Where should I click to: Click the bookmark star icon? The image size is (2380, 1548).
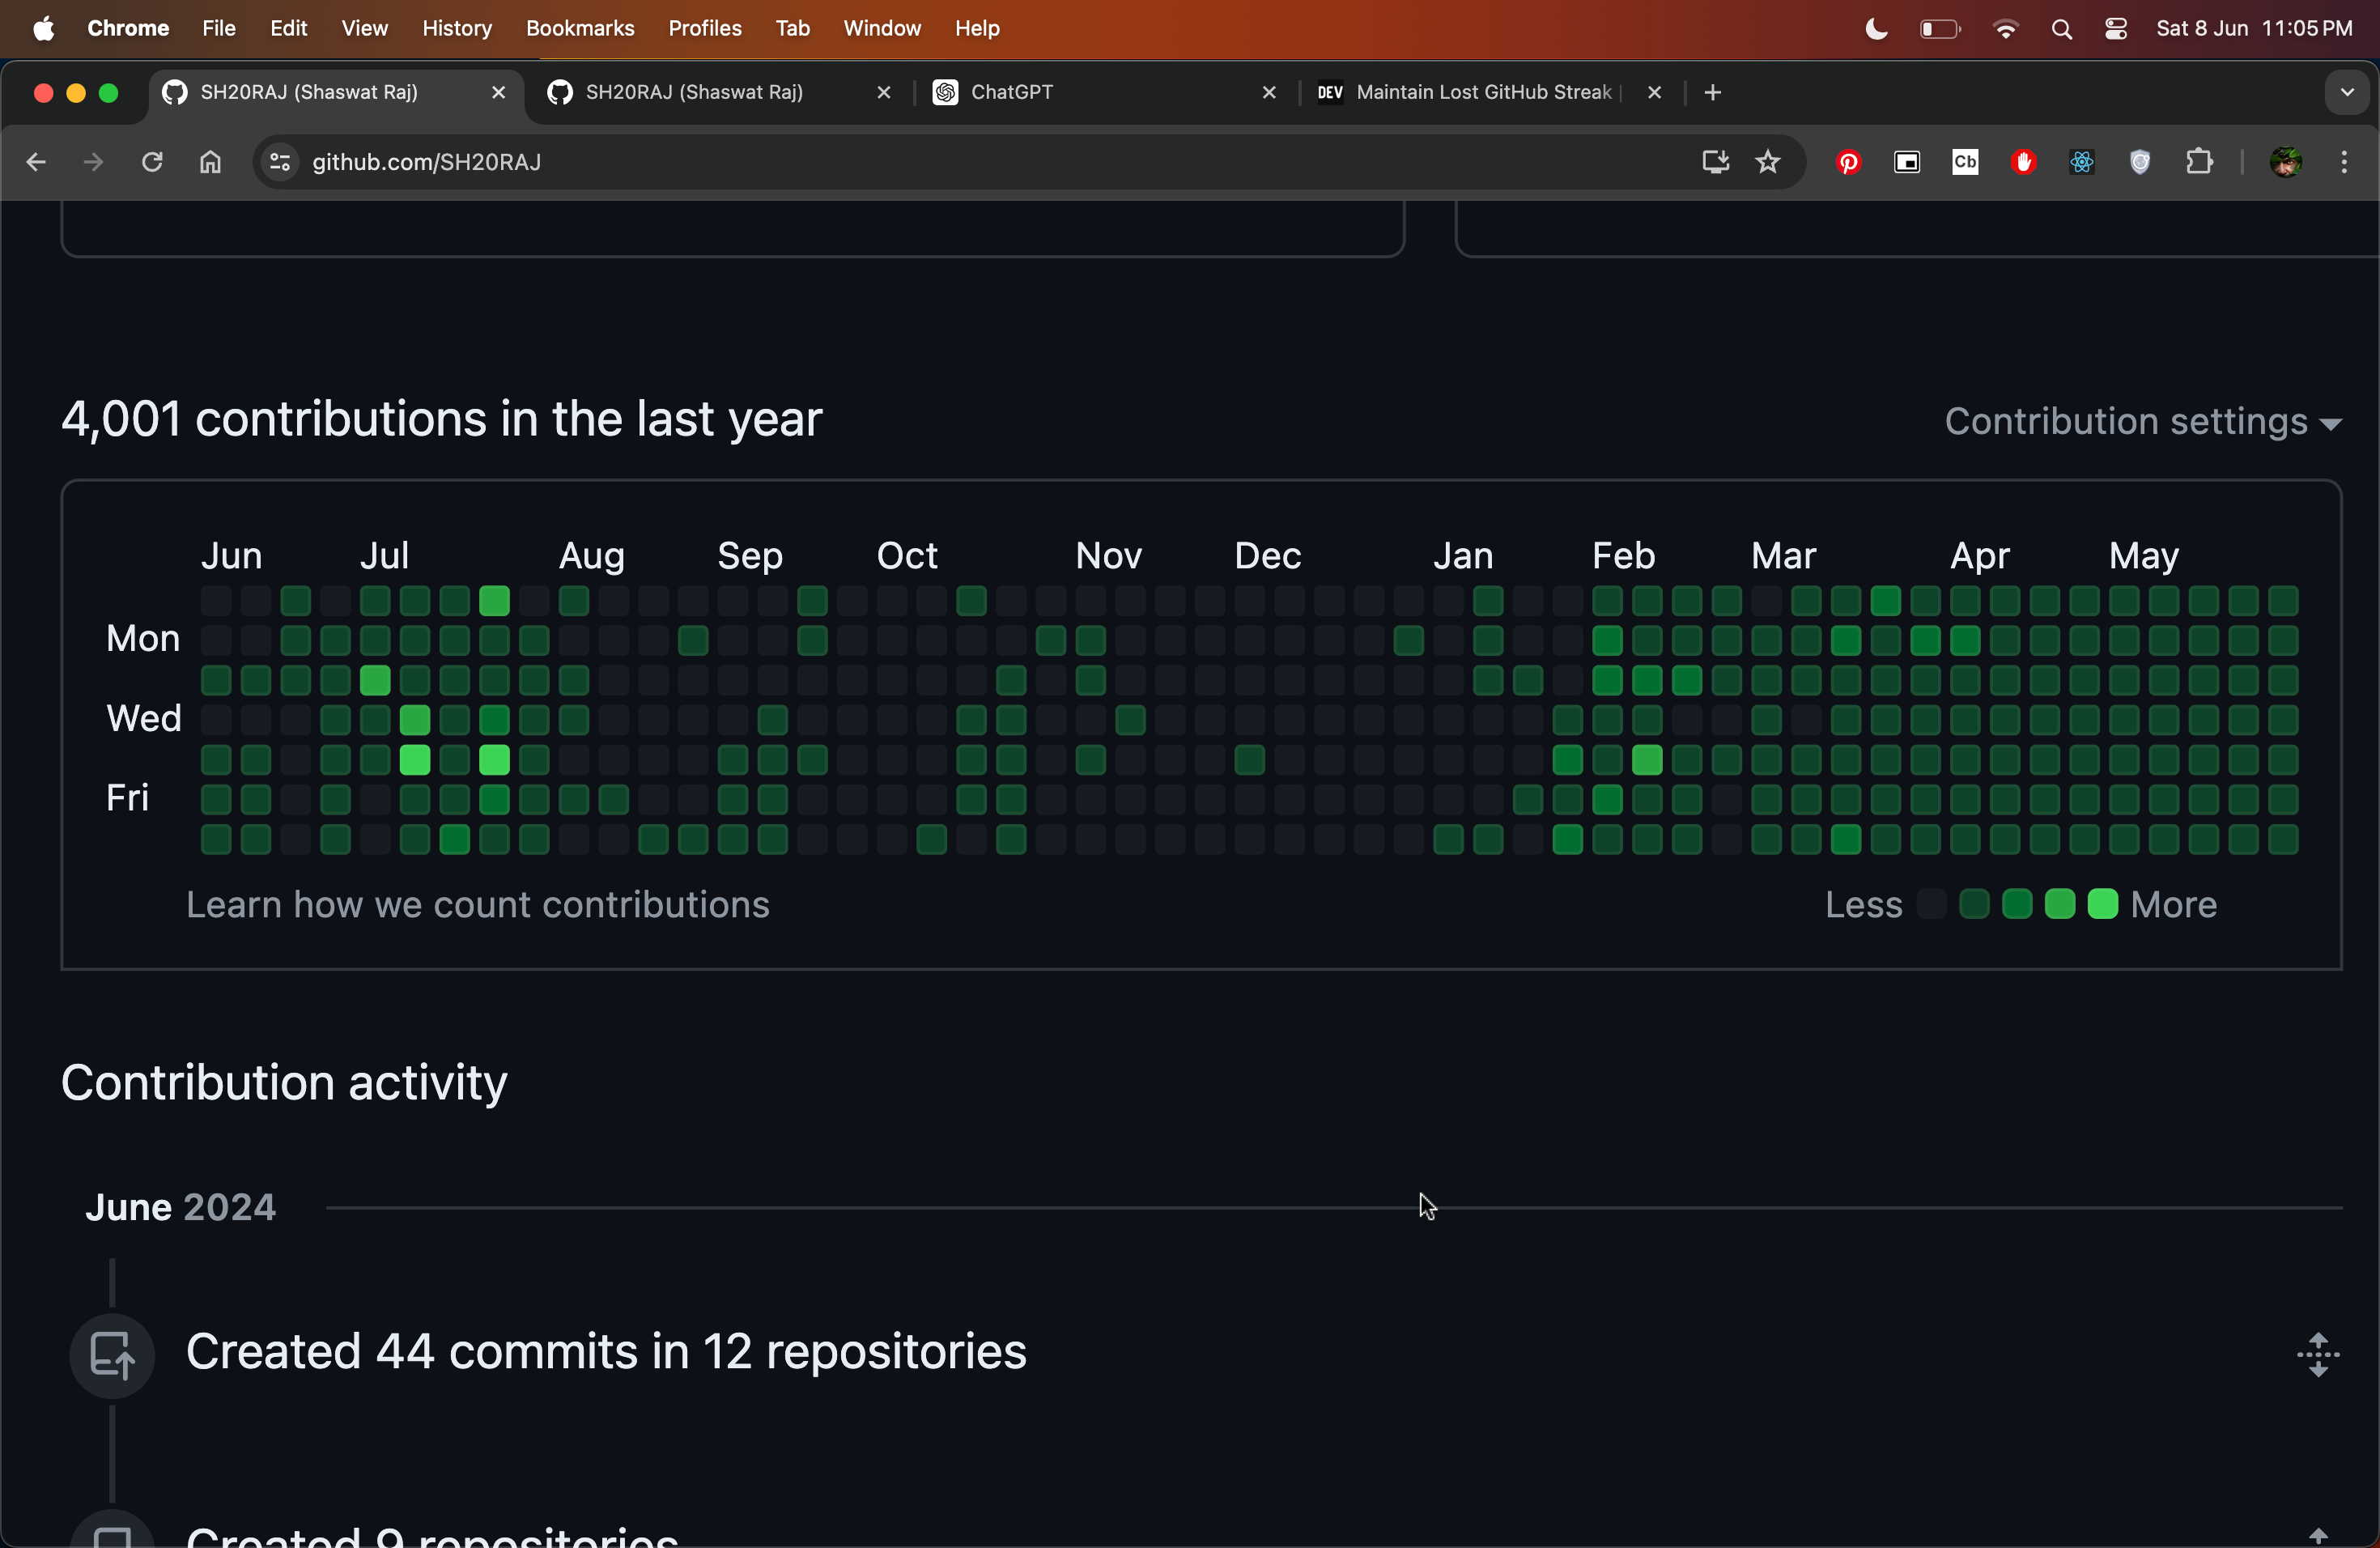coord(1767,162)
